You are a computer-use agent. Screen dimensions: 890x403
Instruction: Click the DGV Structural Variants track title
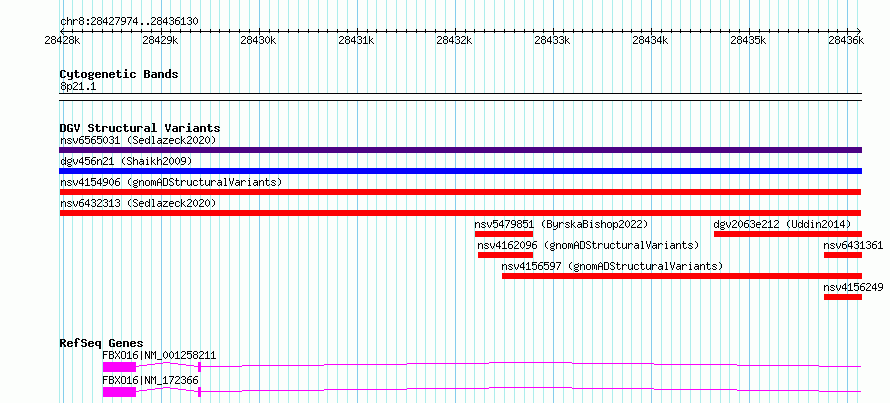(140, 128)
